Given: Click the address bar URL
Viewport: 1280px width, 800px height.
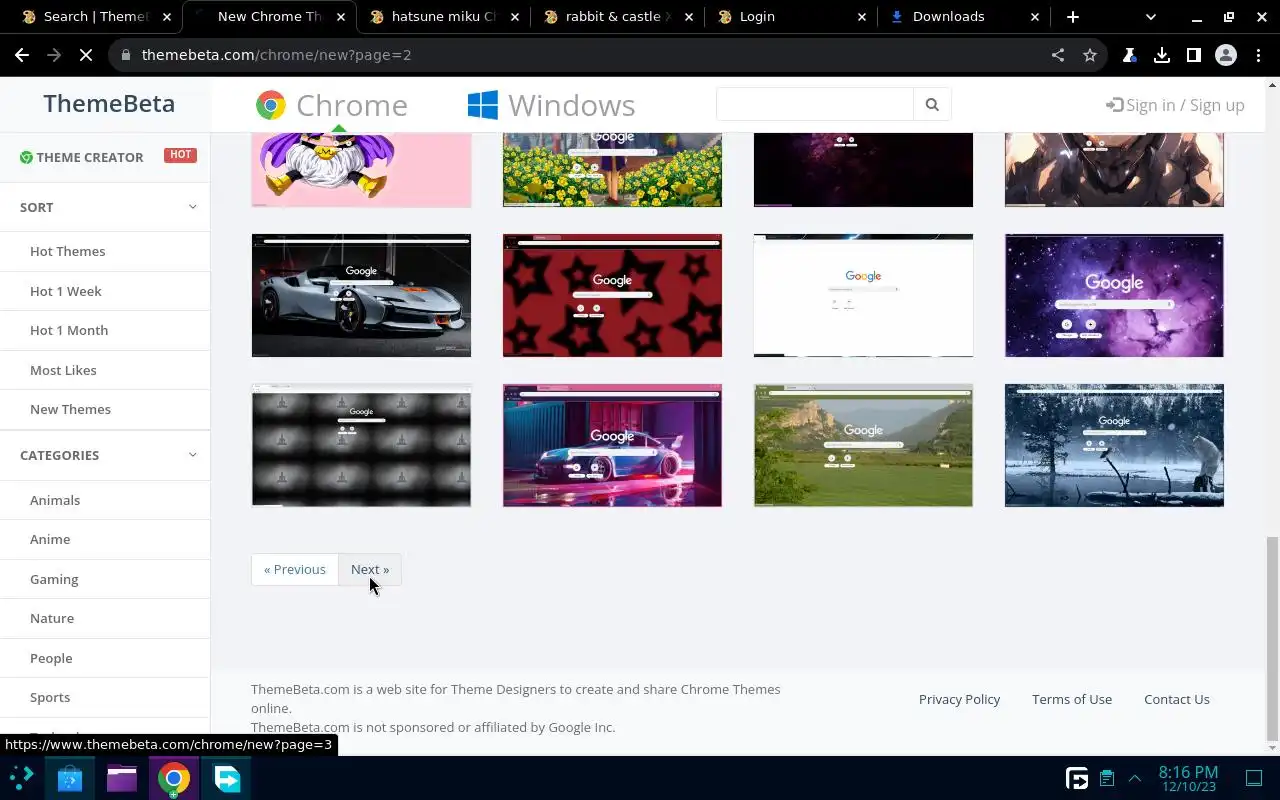Looking at the screenshot, I should click(x=277, y=55).
